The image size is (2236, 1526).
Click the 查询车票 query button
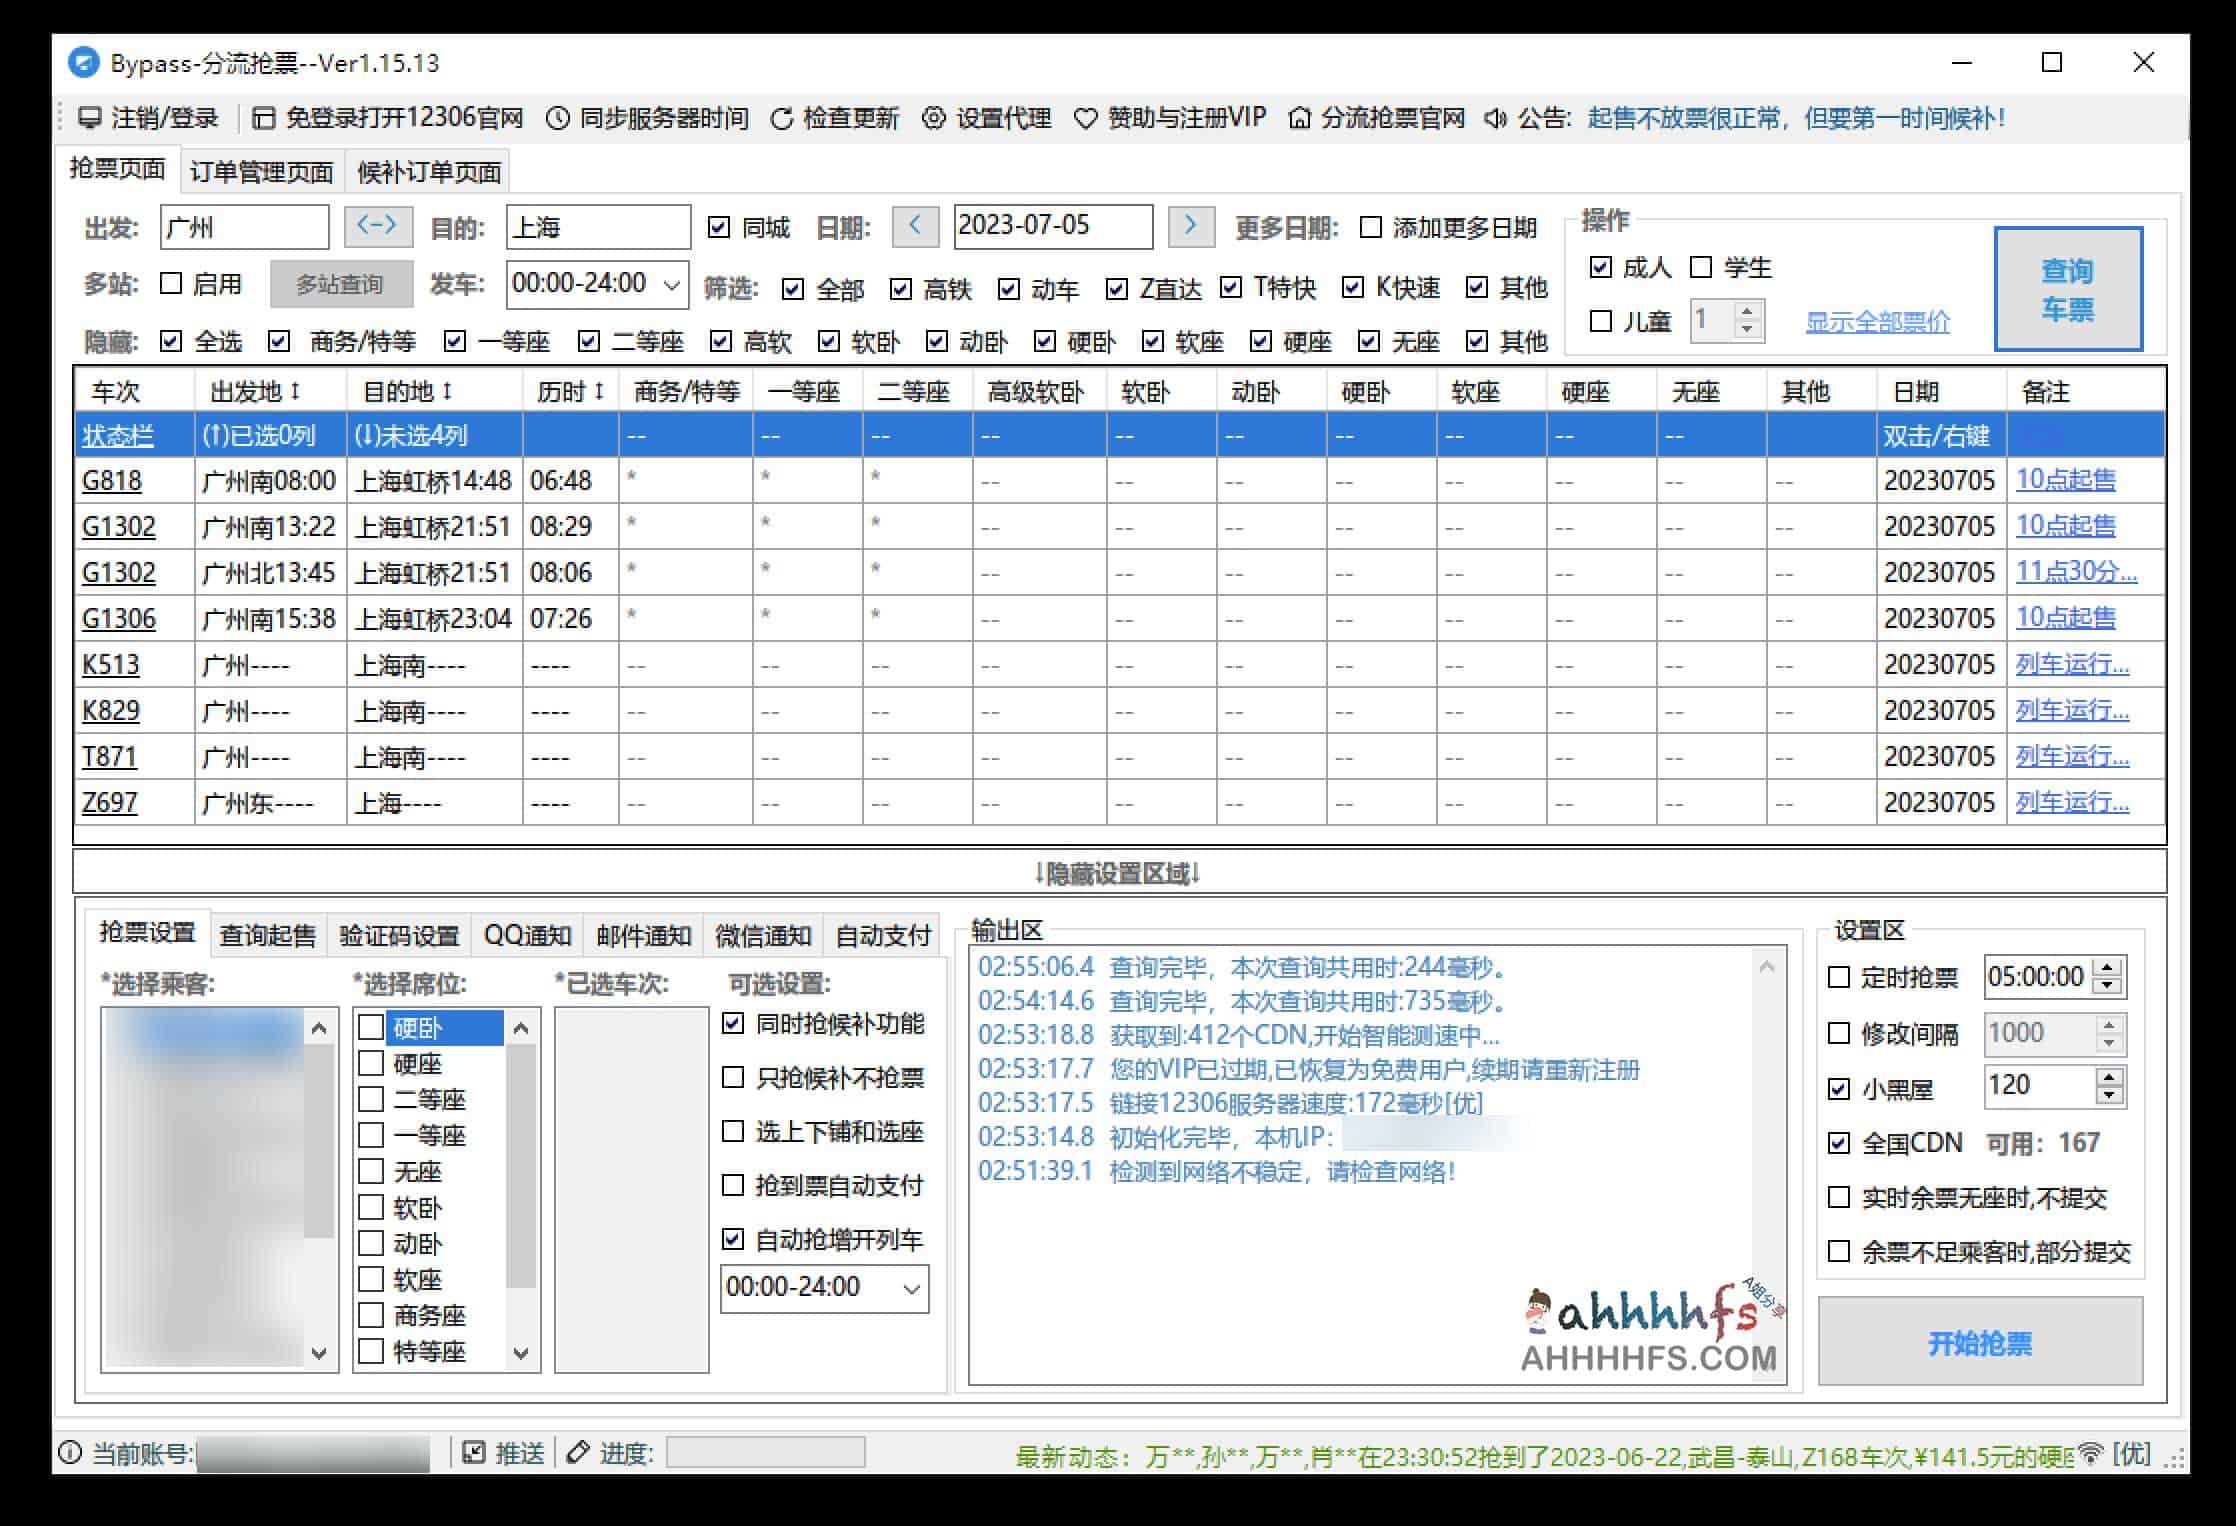point(2068,289)
